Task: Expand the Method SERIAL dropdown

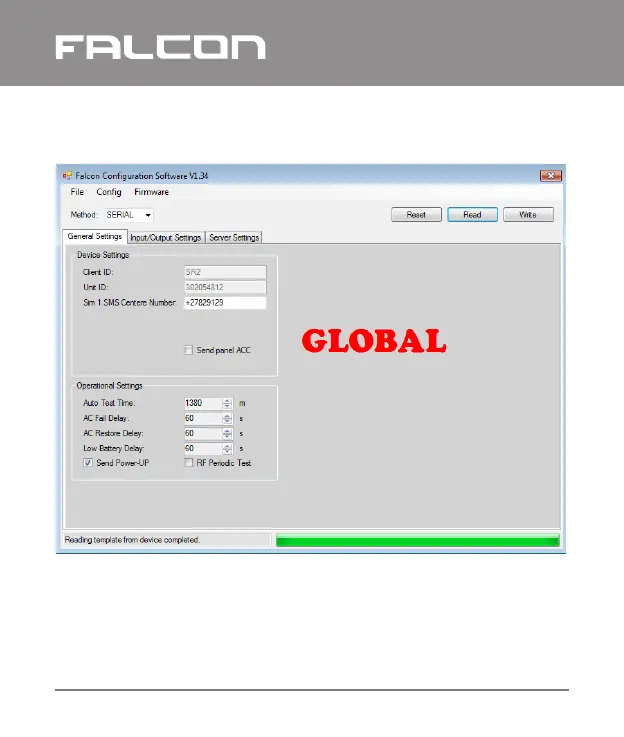Action: tap(148, 215)
